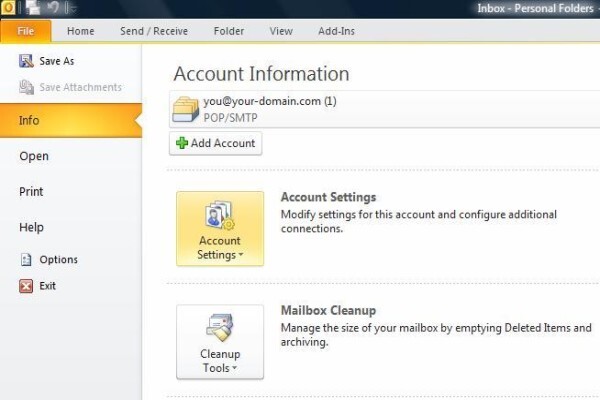Click the red Exit X icon

pyautogui.click(x=26, y=286)
